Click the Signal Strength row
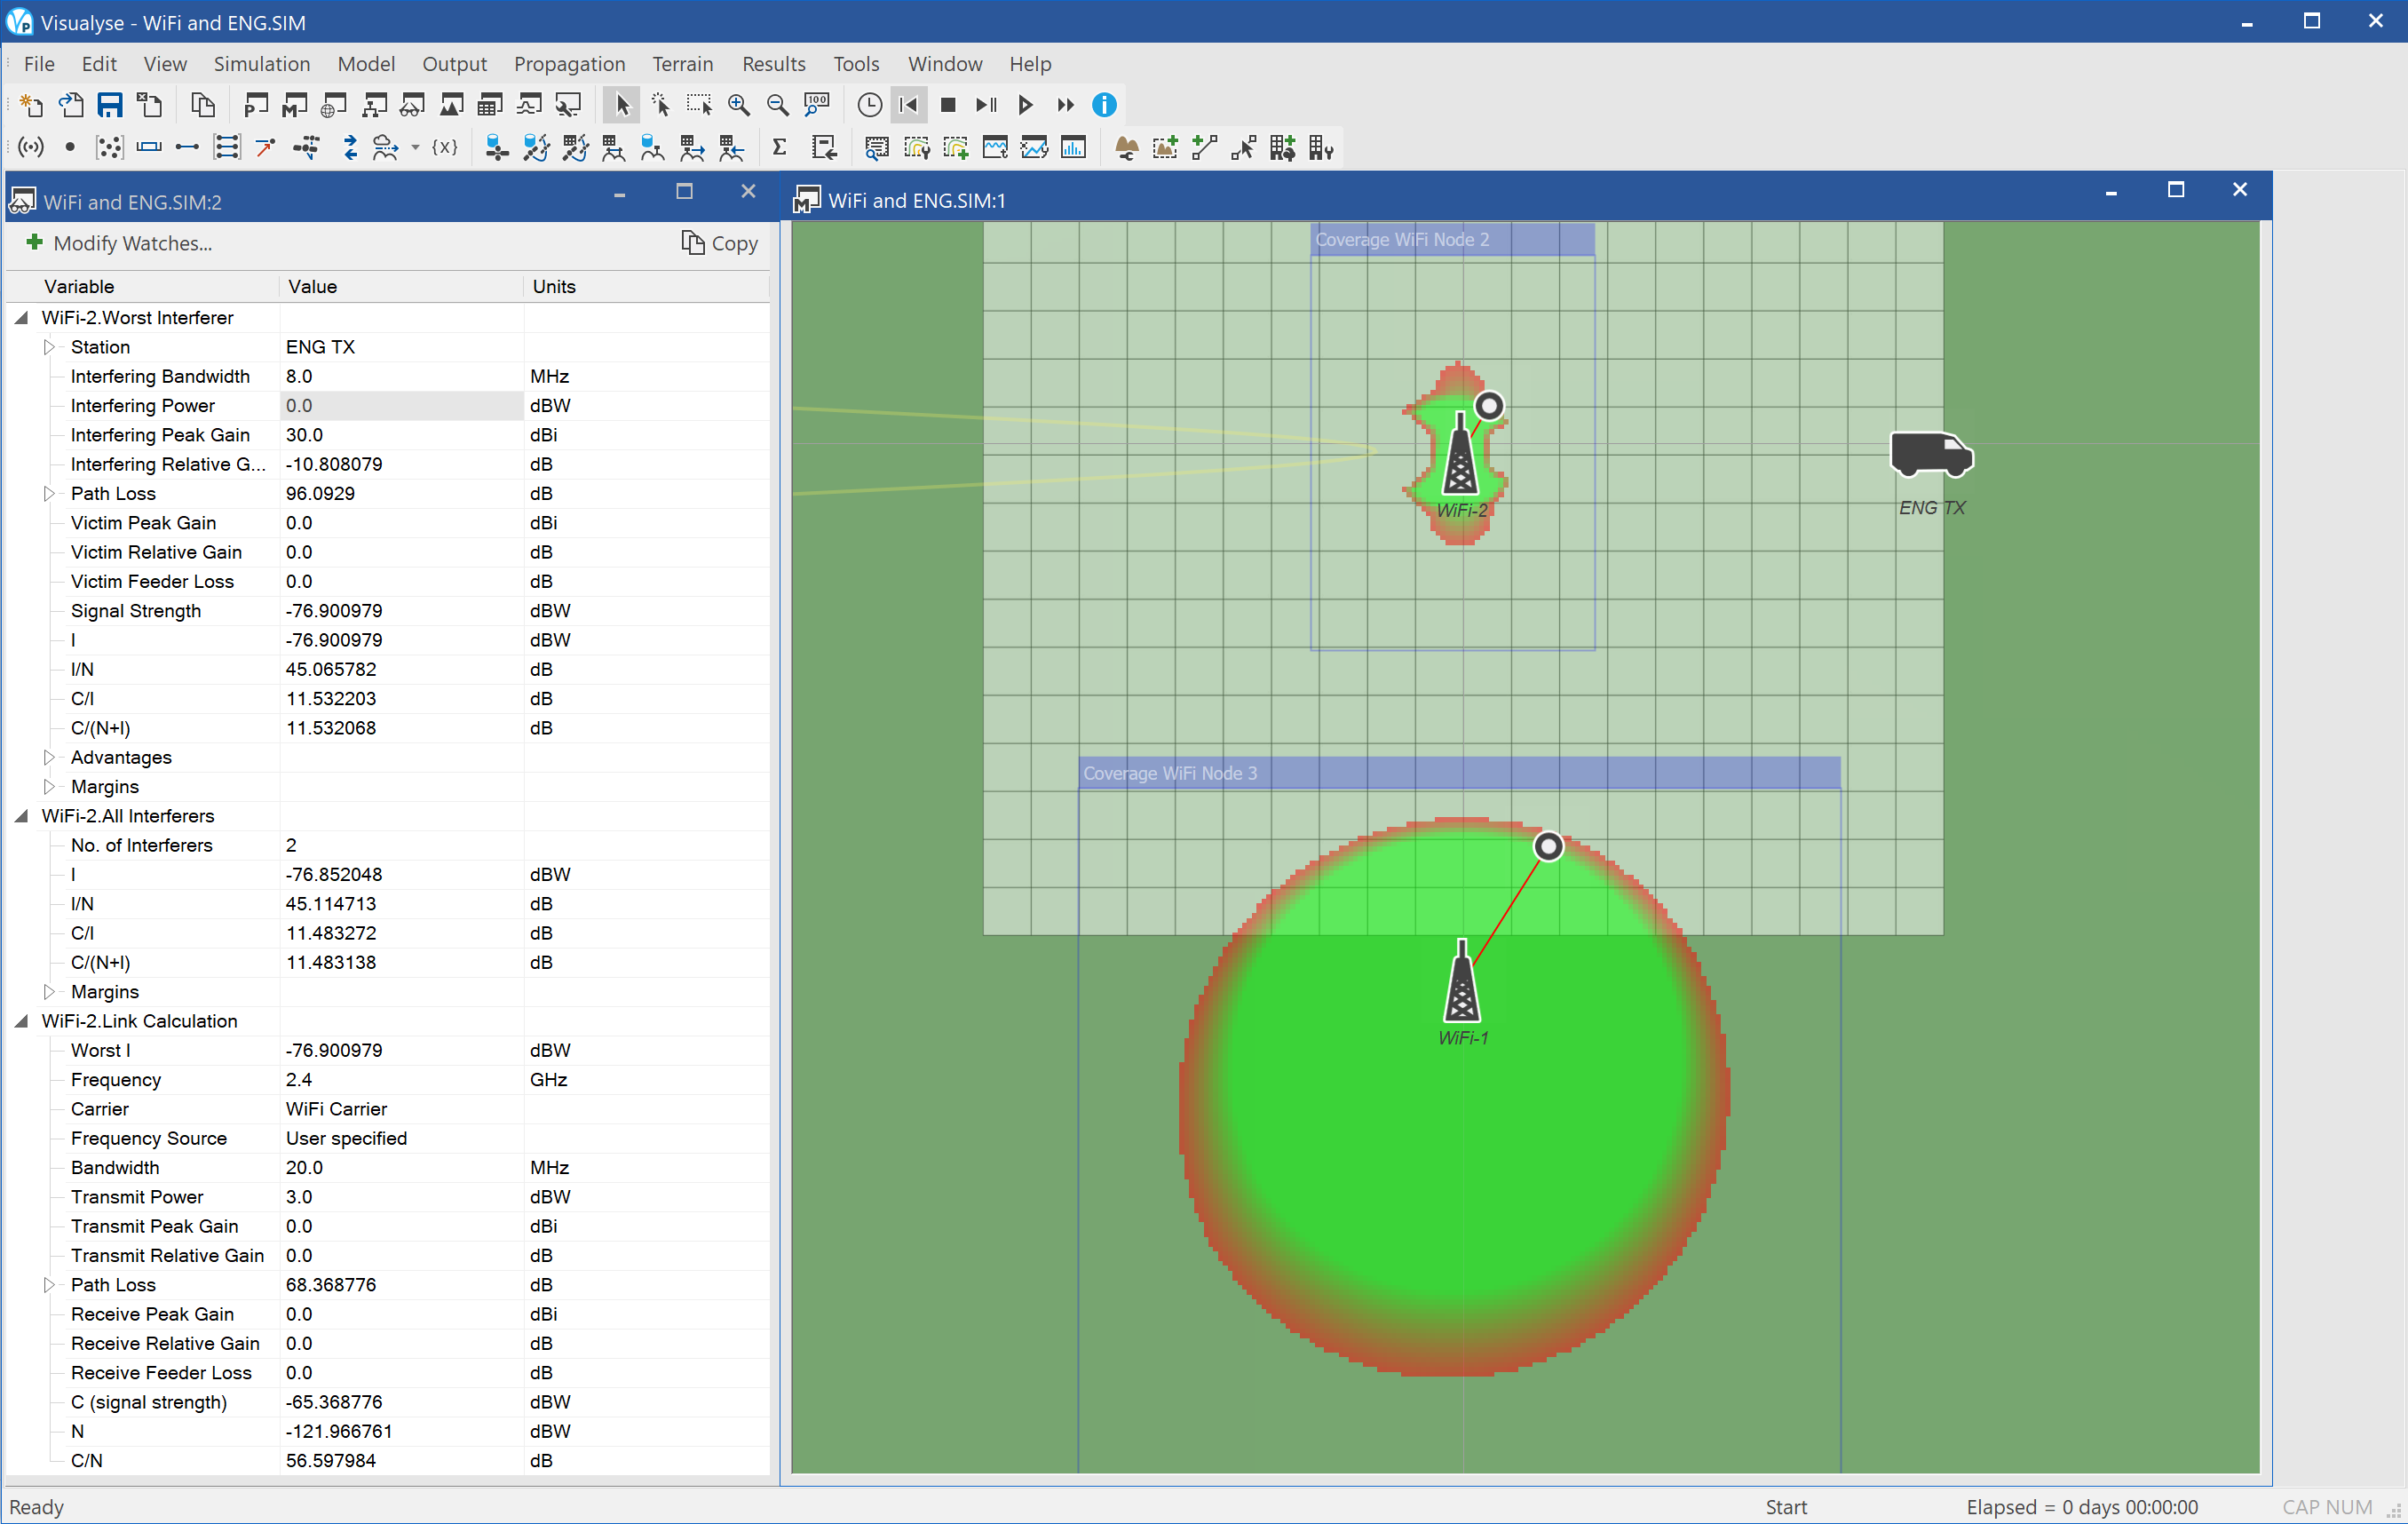 point(388,611)
